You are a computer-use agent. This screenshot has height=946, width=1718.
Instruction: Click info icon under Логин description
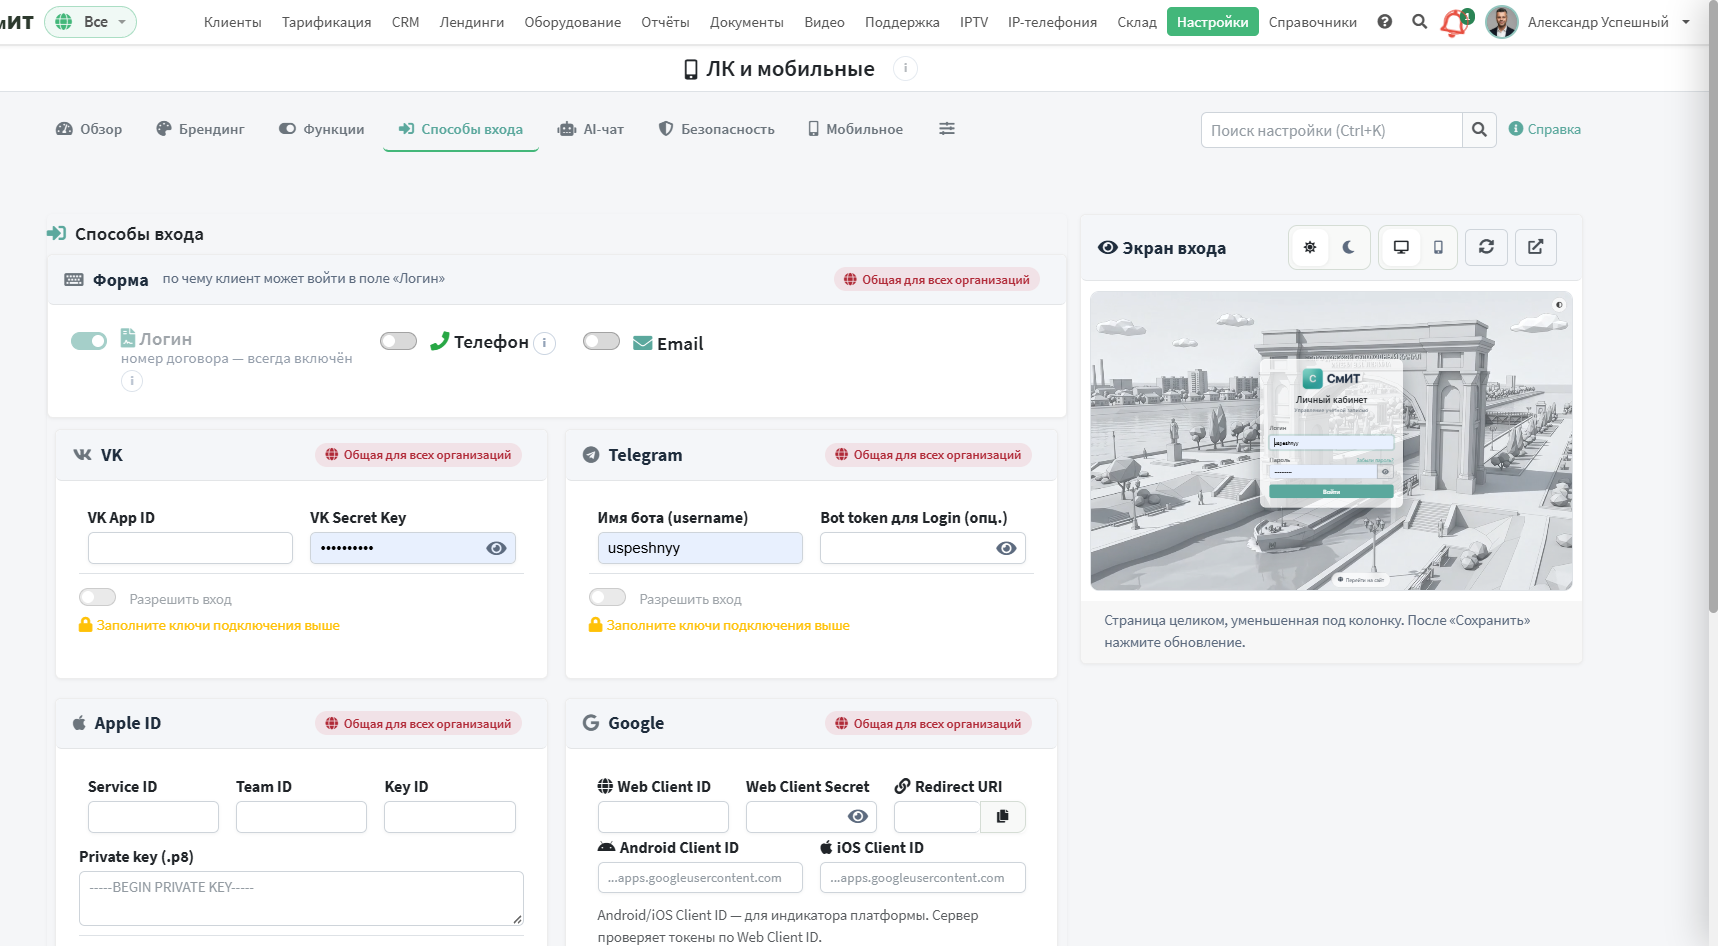tap(132, 381)
